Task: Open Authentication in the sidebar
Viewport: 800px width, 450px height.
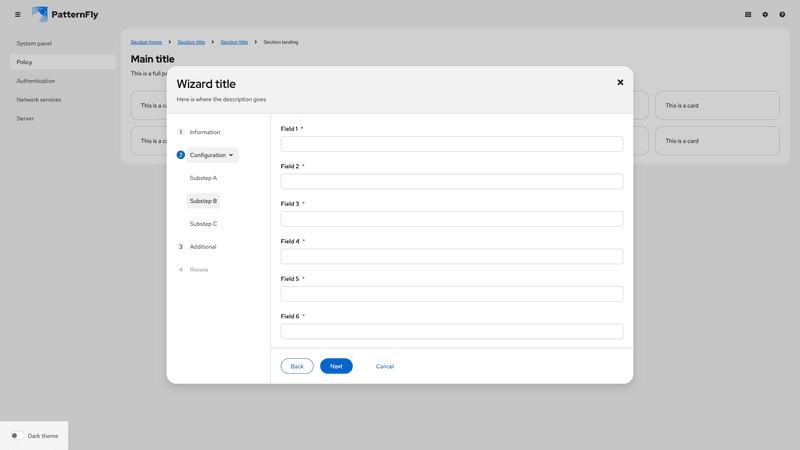Action: (36, 81)
